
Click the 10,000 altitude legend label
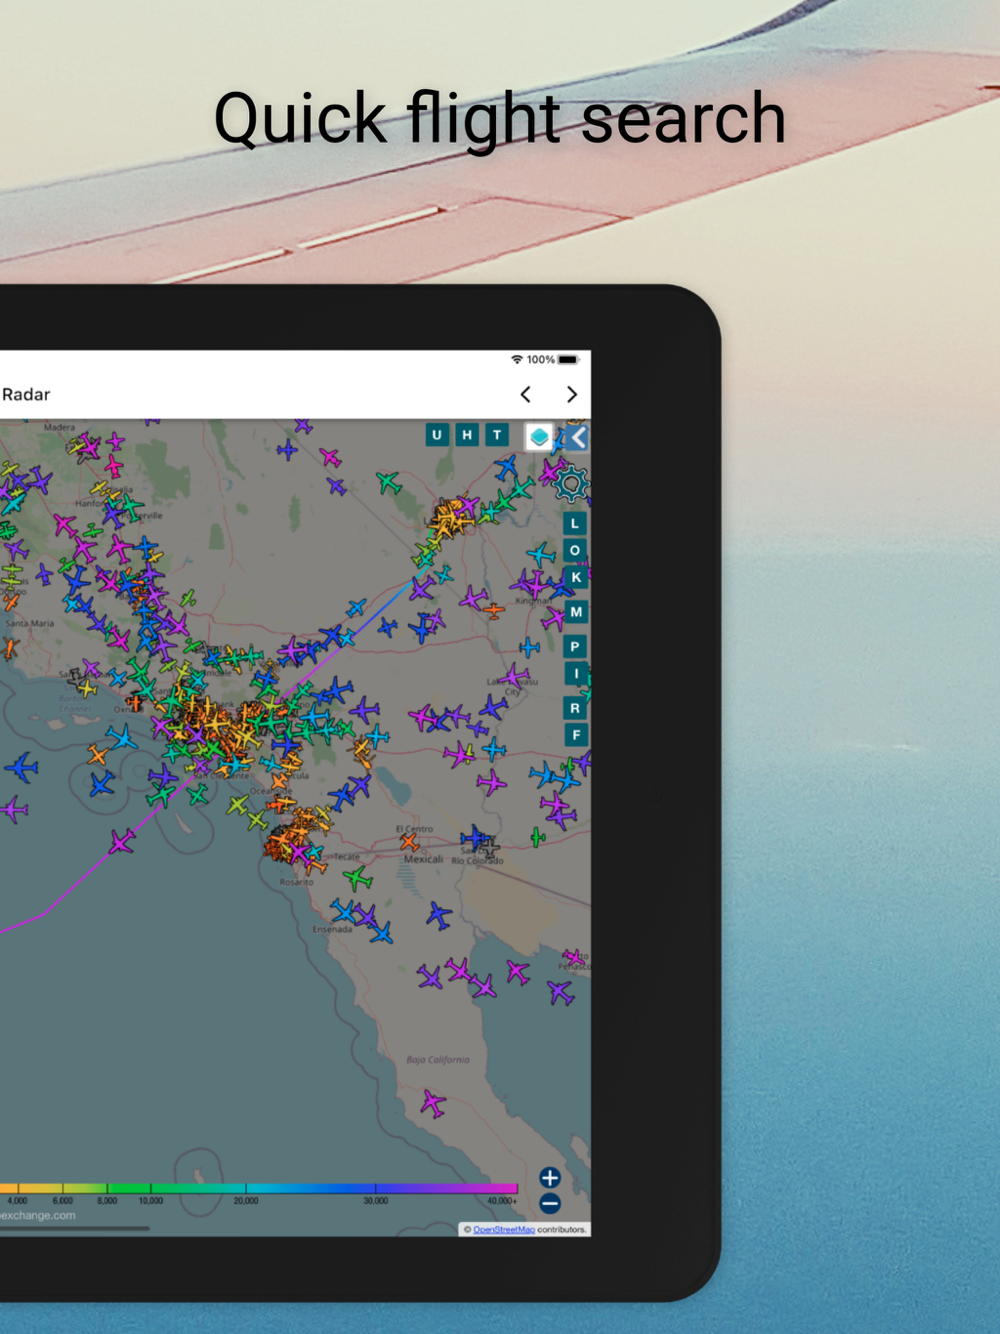(x=151, y=1200)
